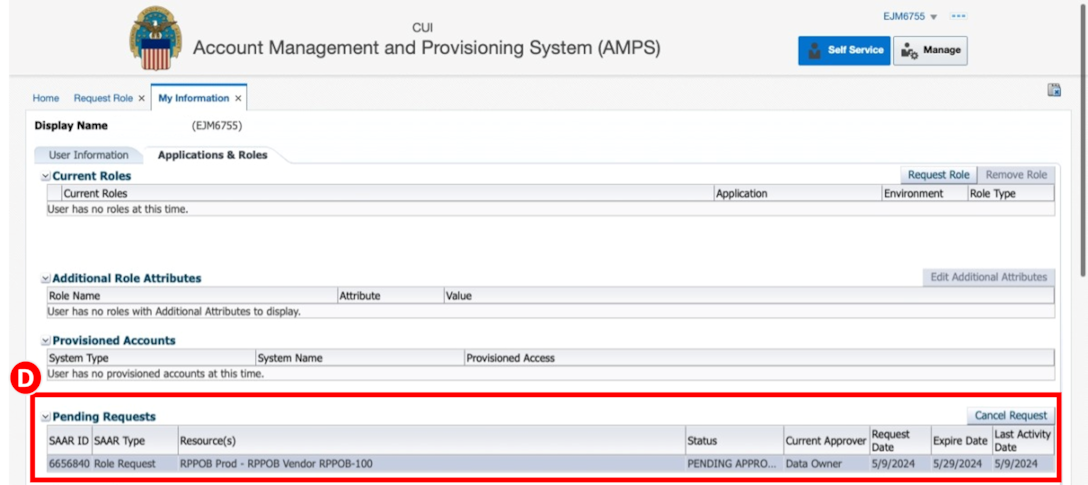1088x485 pixels.
Task: Collapse the Current Roles section
Action: [46, 177]
